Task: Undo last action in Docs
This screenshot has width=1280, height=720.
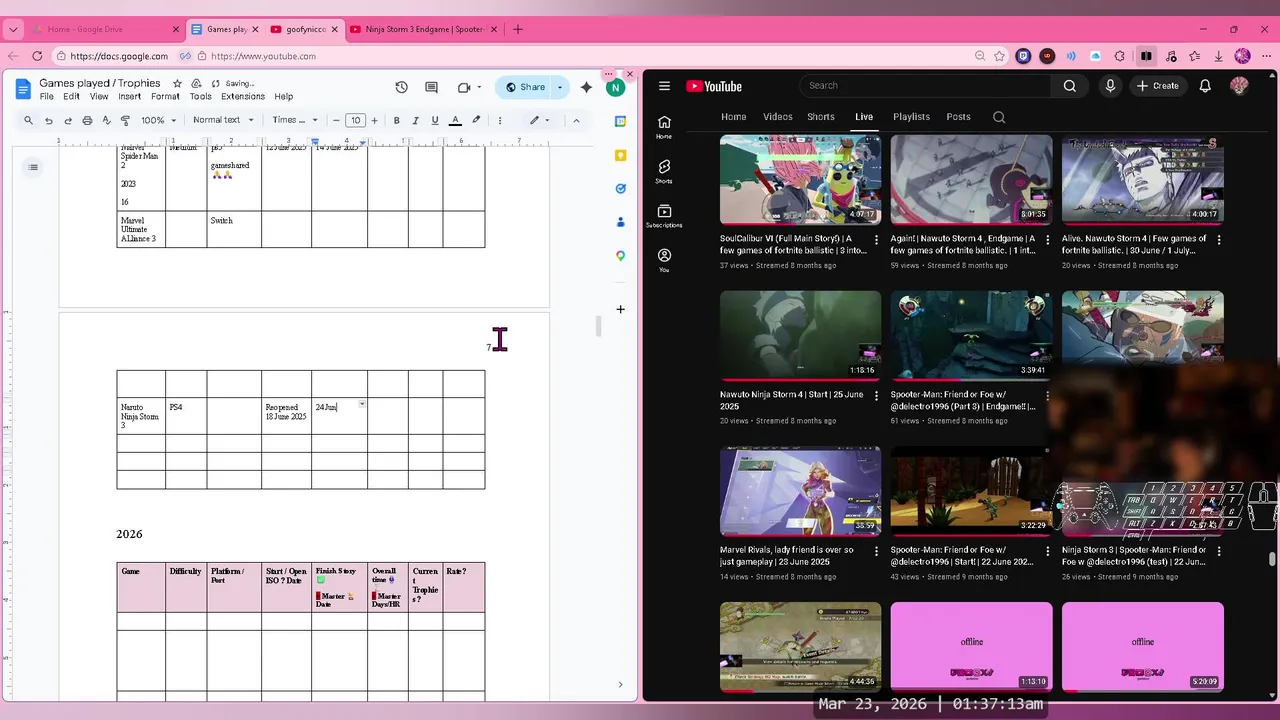Action: pyautogui.click(x=48, y=120)
